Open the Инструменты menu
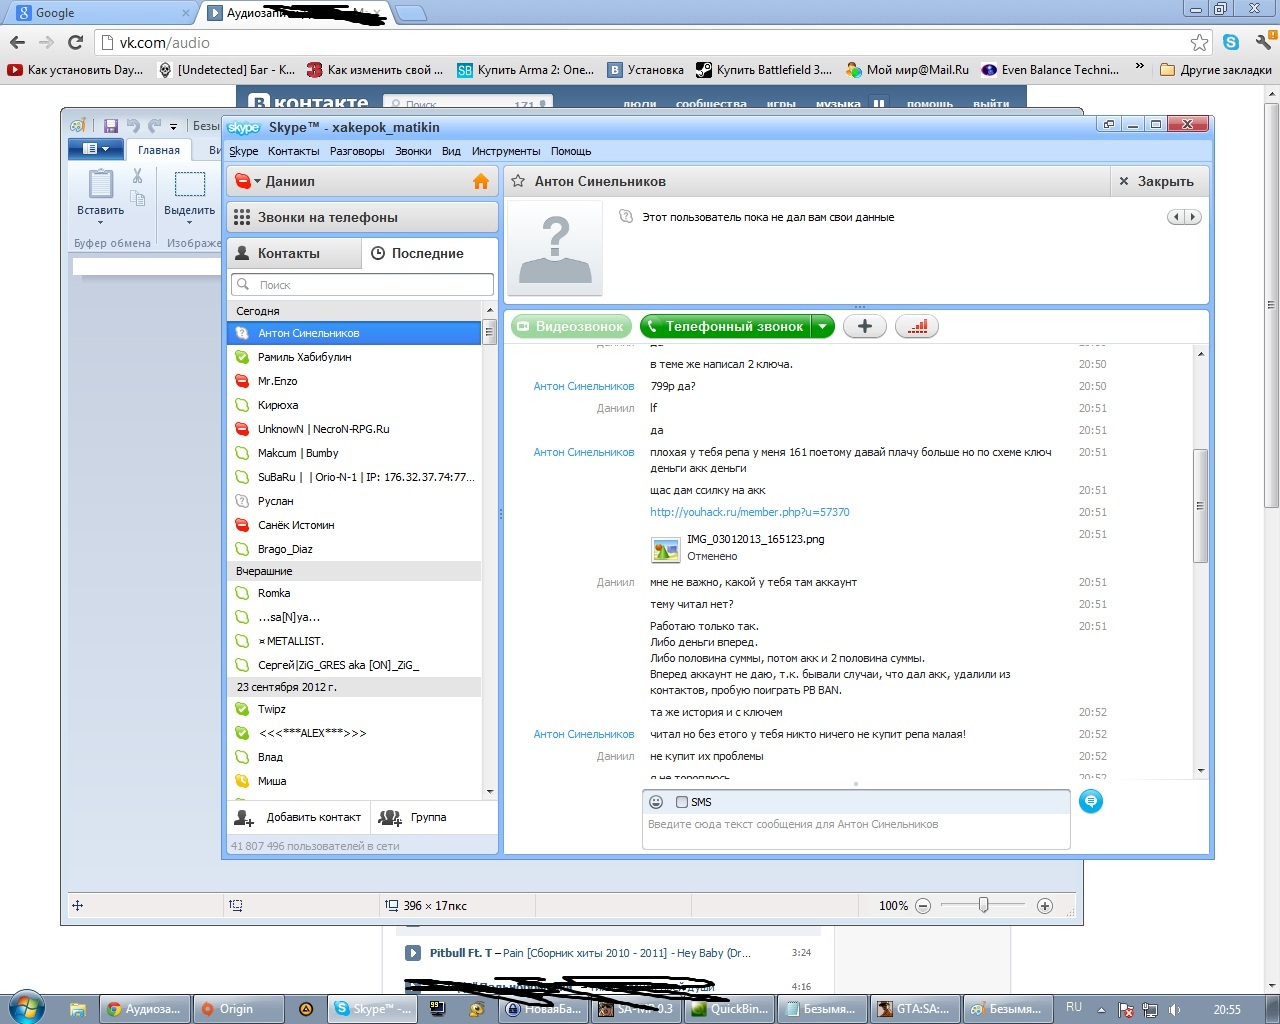The image size is (1280, 1024). [506, 151]
